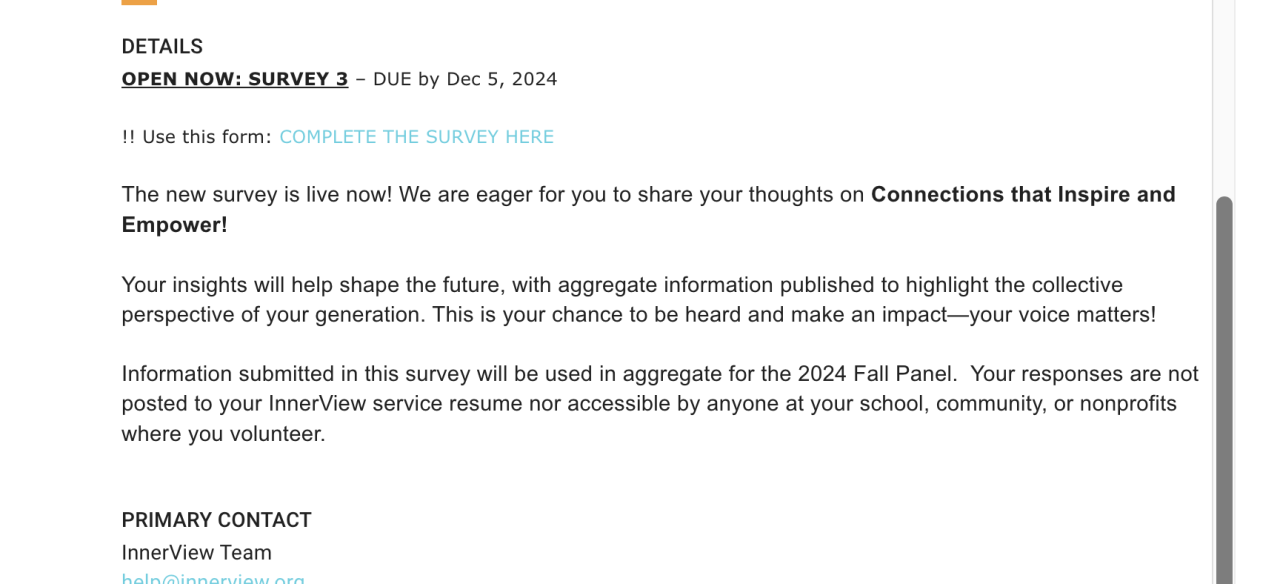This screenshot has width=1280, height=584.
Task: Click the bold word Empower!
Action: [175, 225]
